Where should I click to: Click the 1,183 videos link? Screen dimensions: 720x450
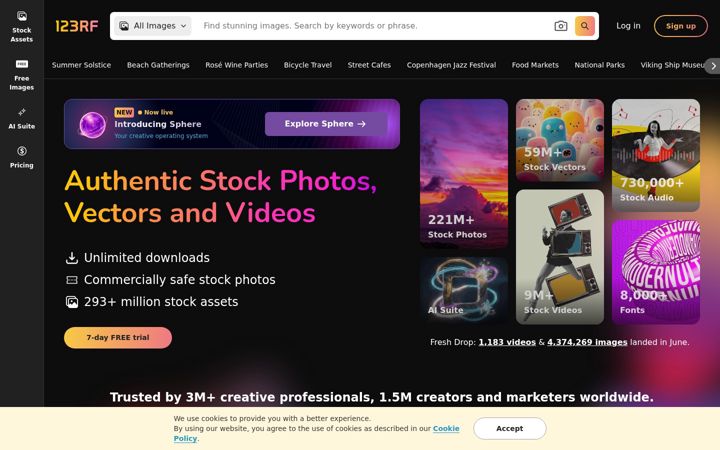507,342
